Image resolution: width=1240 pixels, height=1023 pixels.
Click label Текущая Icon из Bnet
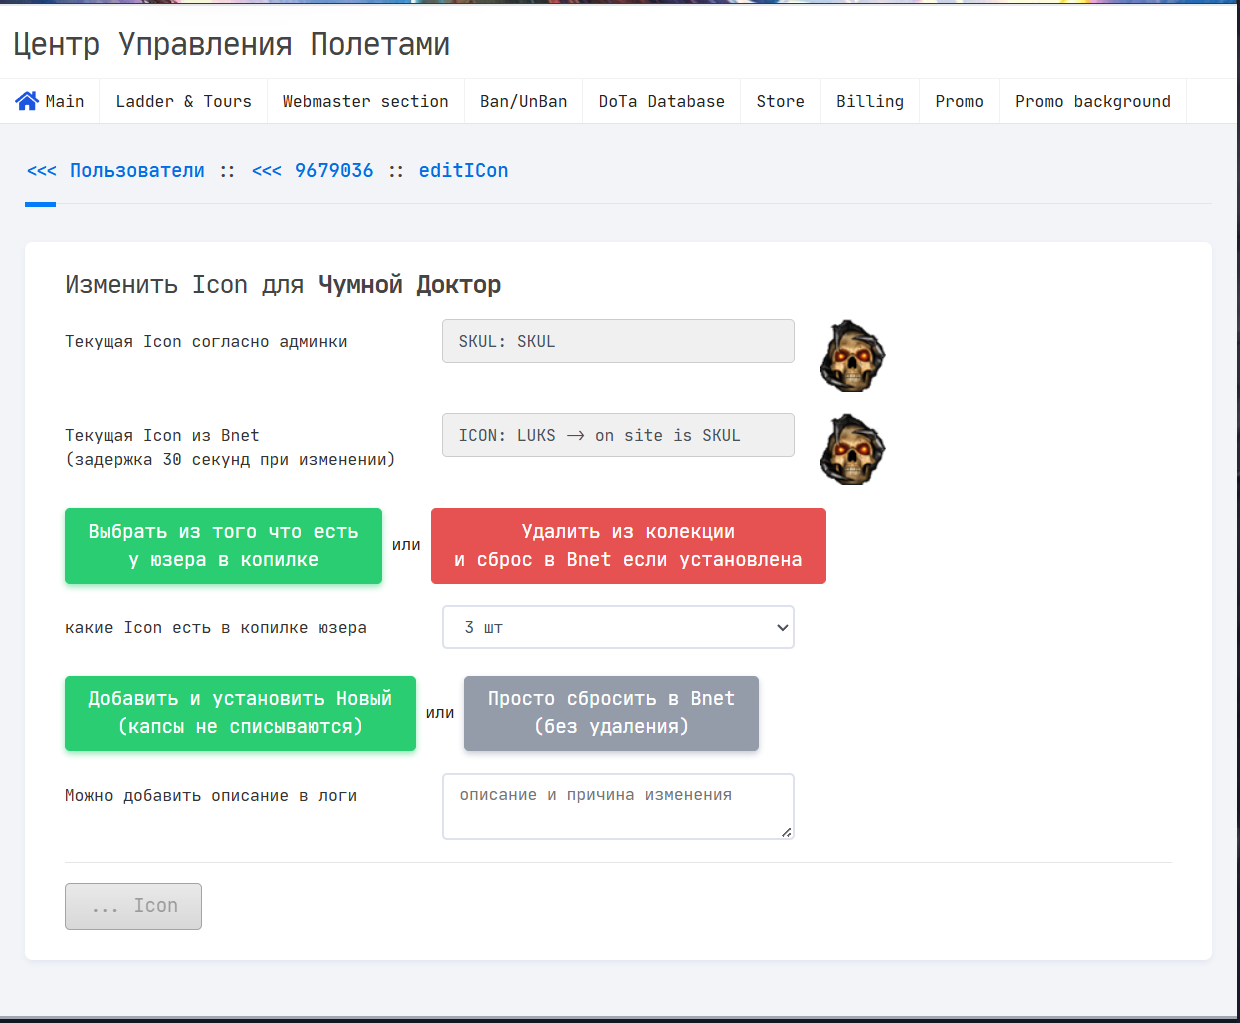[162, 436]
